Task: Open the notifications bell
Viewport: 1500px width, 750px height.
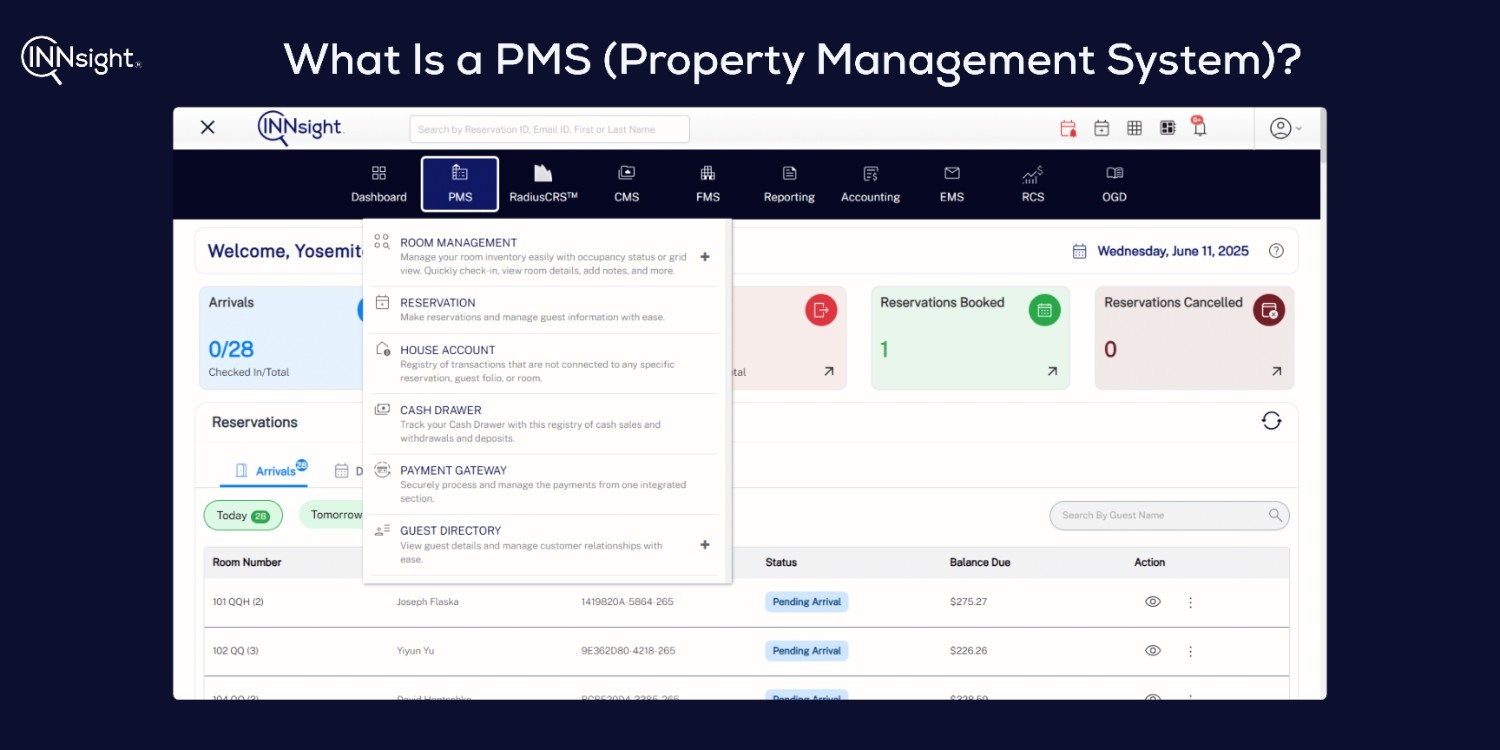Action: 1199,127
